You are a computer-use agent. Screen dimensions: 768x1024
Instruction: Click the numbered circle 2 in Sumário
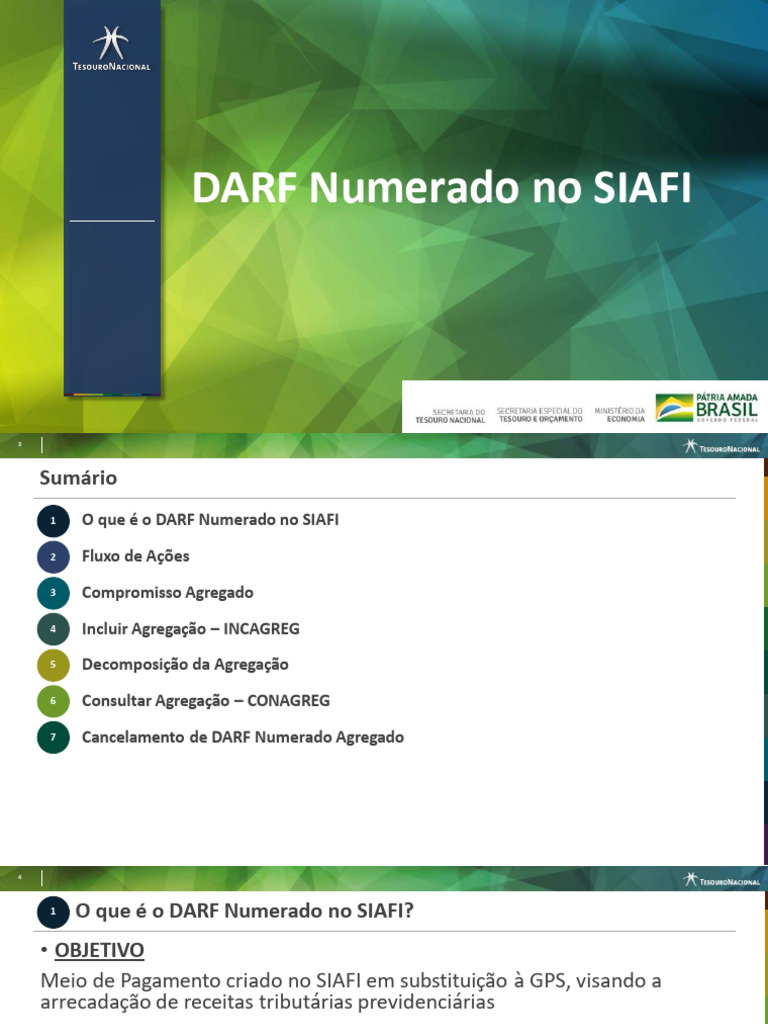pyautogui.click(x=53, y=557)
